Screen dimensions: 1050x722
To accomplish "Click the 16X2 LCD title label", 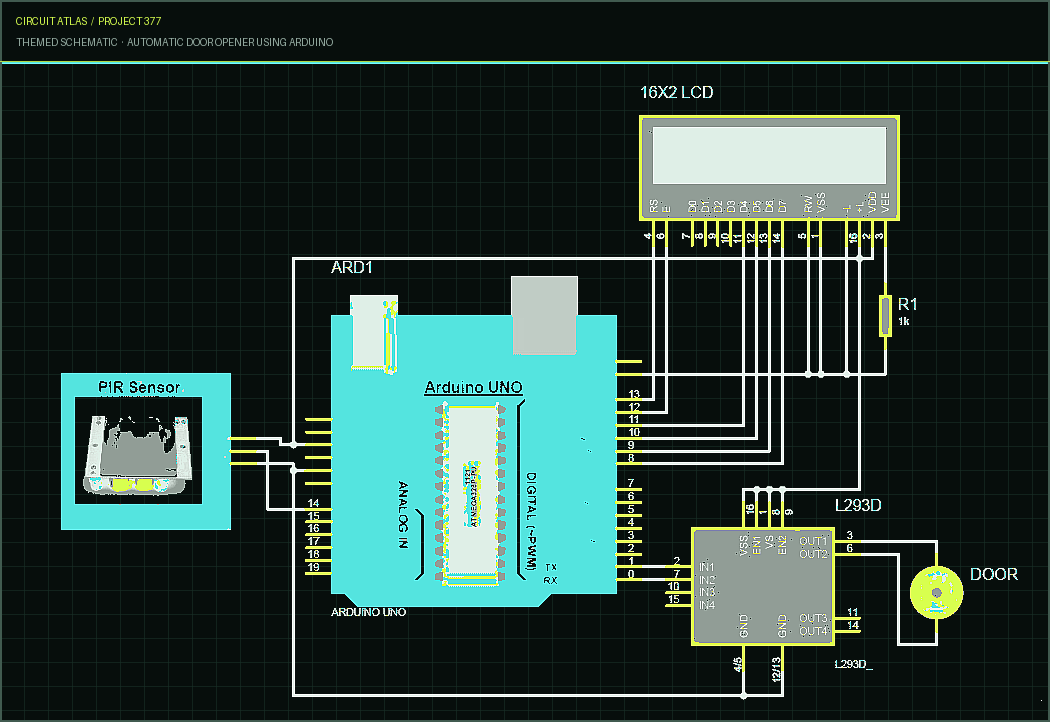I will tap(676, 92).
